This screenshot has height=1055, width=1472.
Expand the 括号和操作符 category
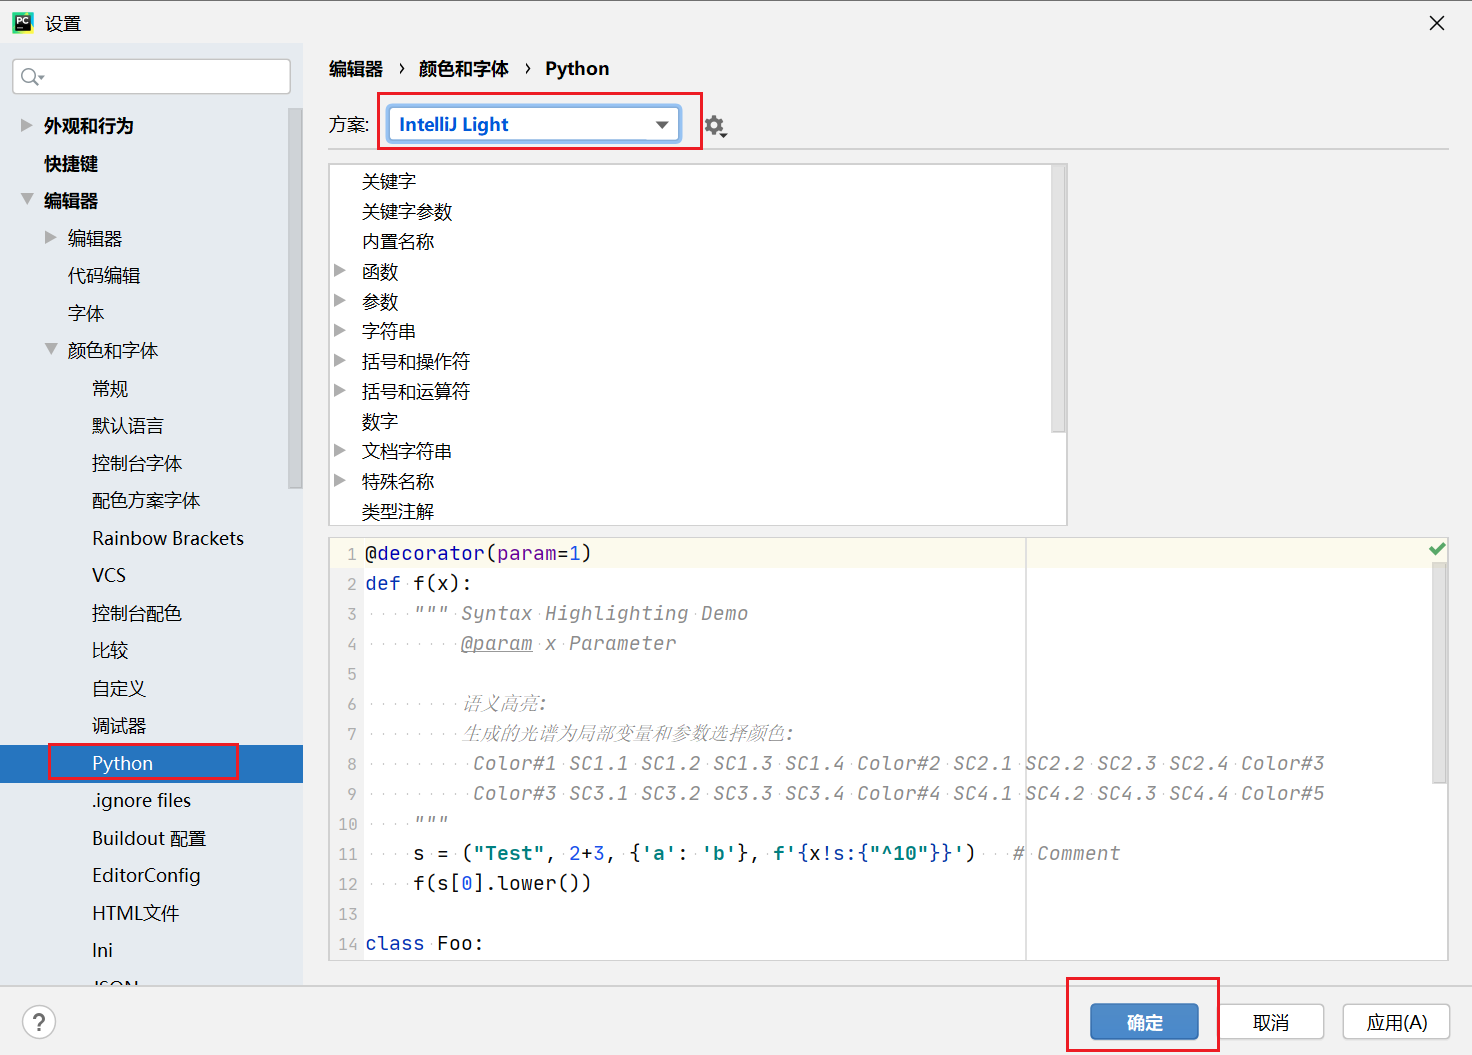(x=340, y=360)
